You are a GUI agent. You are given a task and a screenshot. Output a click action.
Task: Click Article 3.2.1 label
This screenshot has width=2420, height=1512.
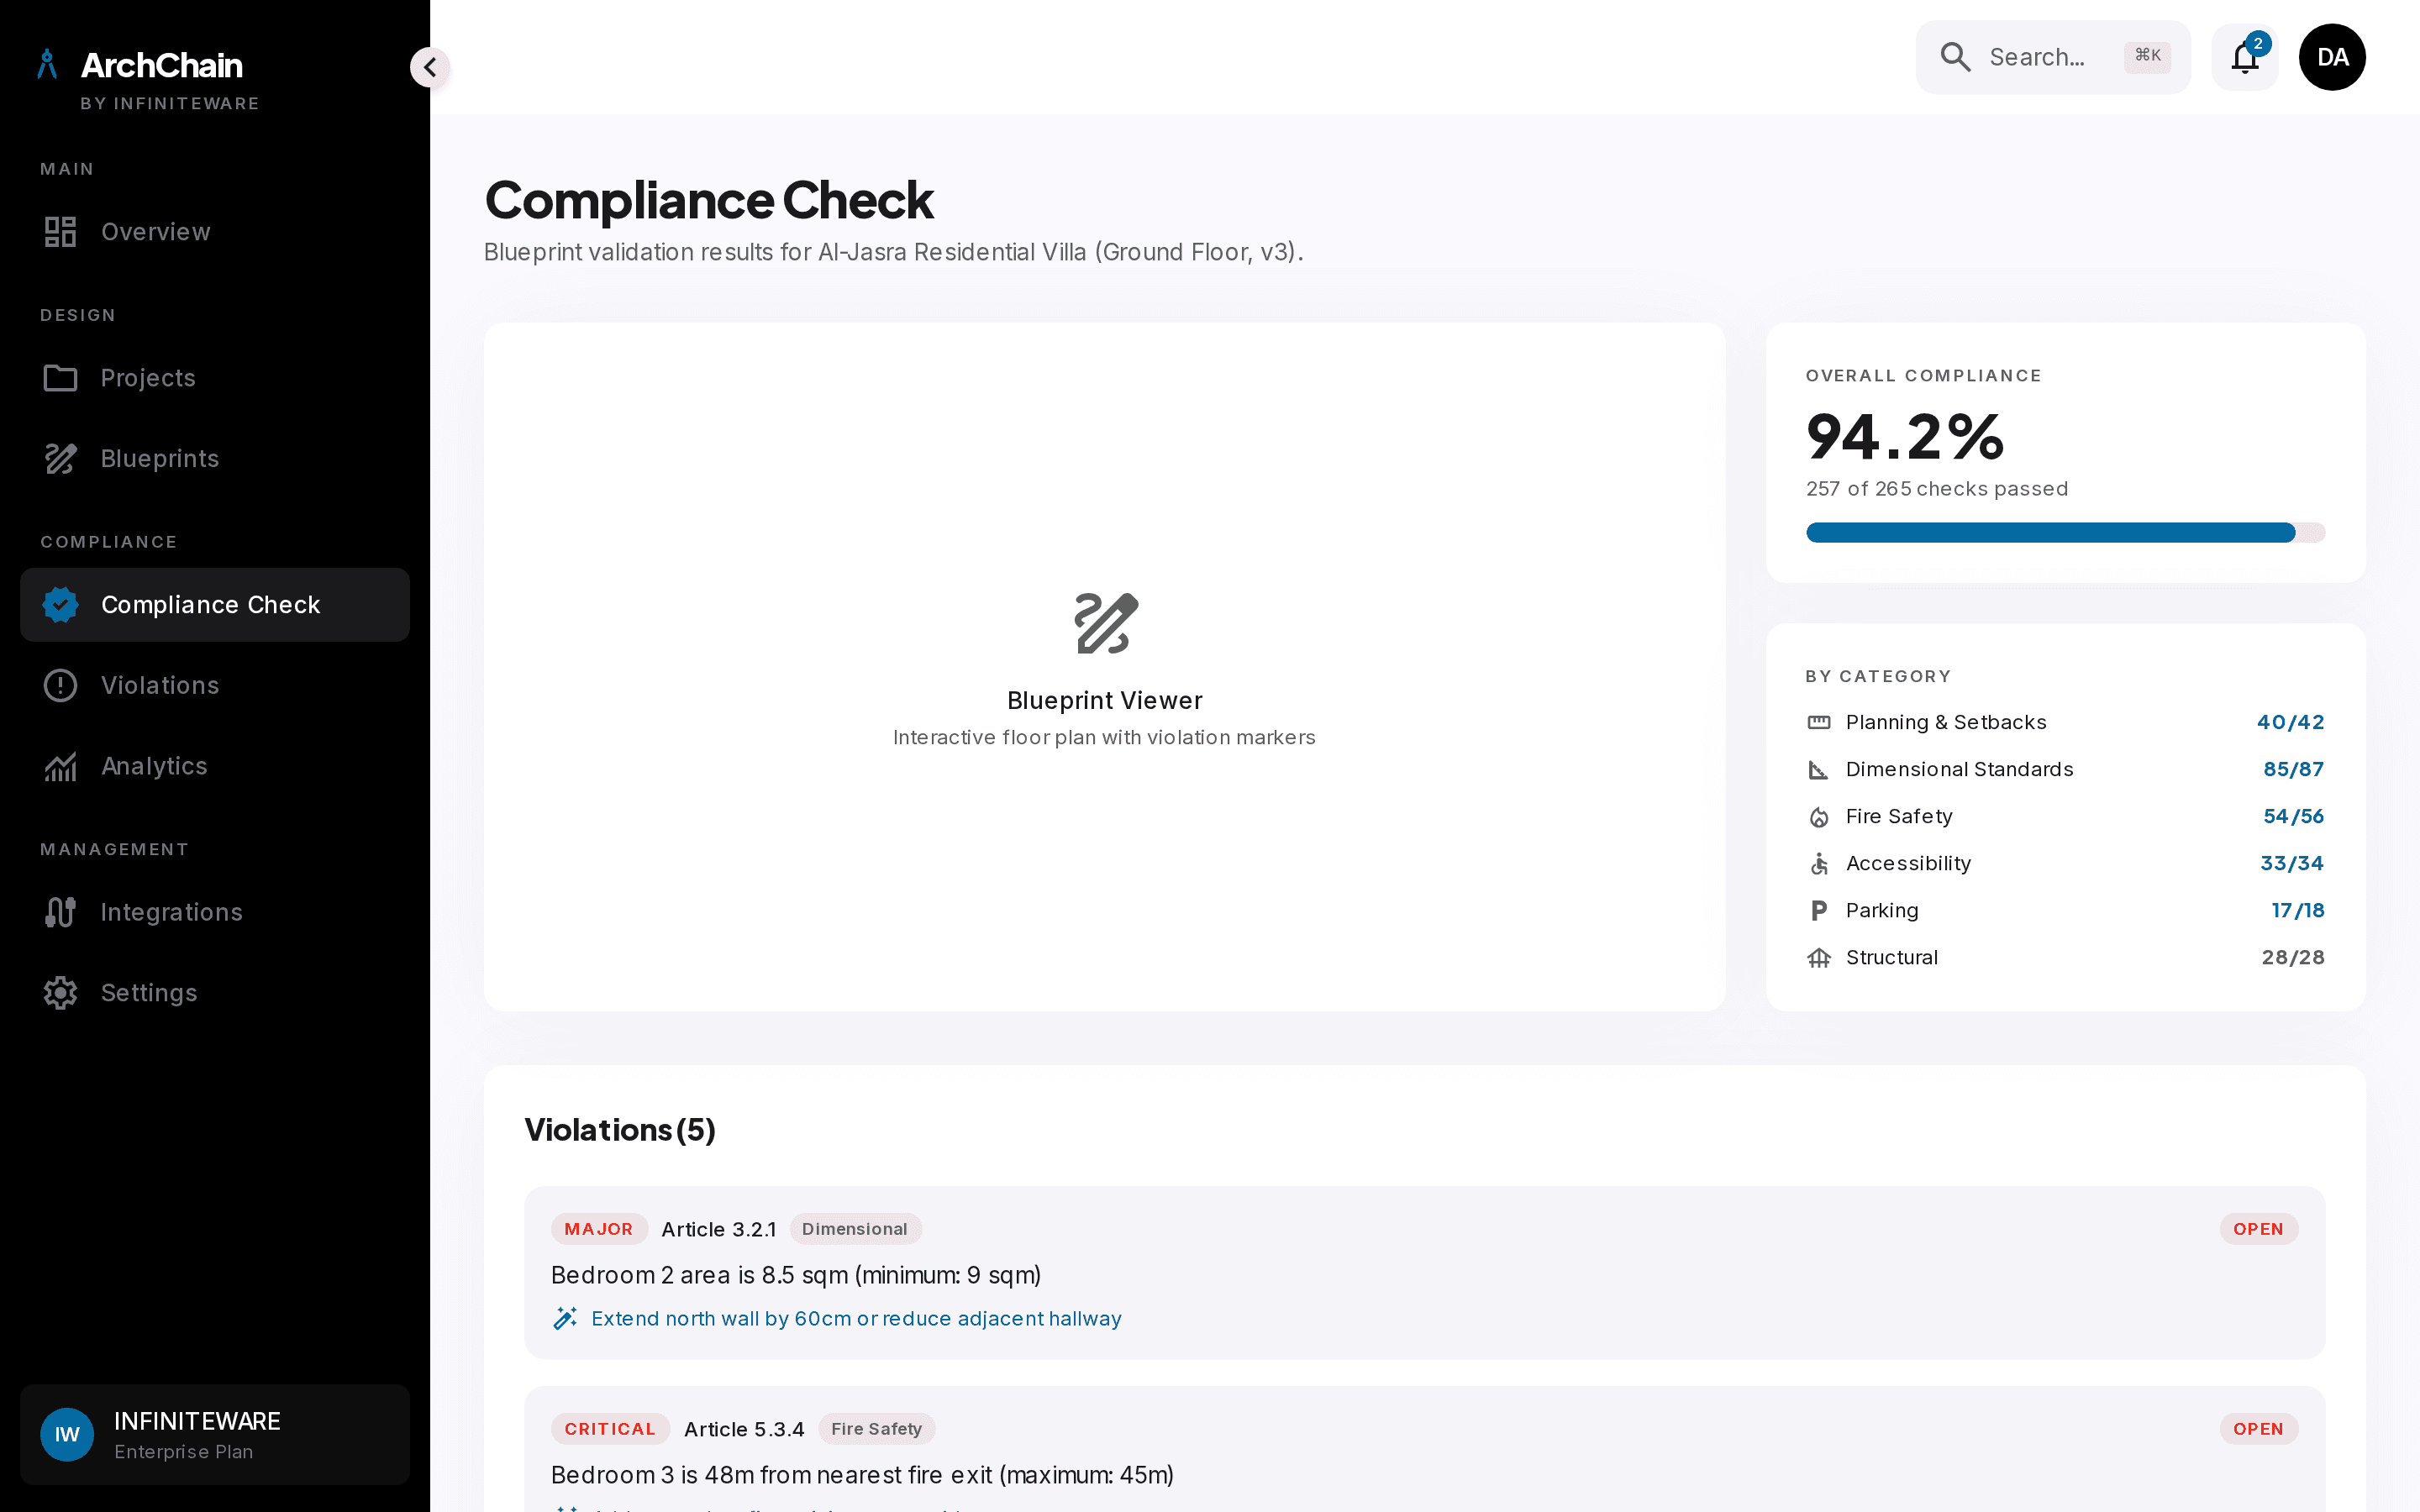[x=719, y=1229]
